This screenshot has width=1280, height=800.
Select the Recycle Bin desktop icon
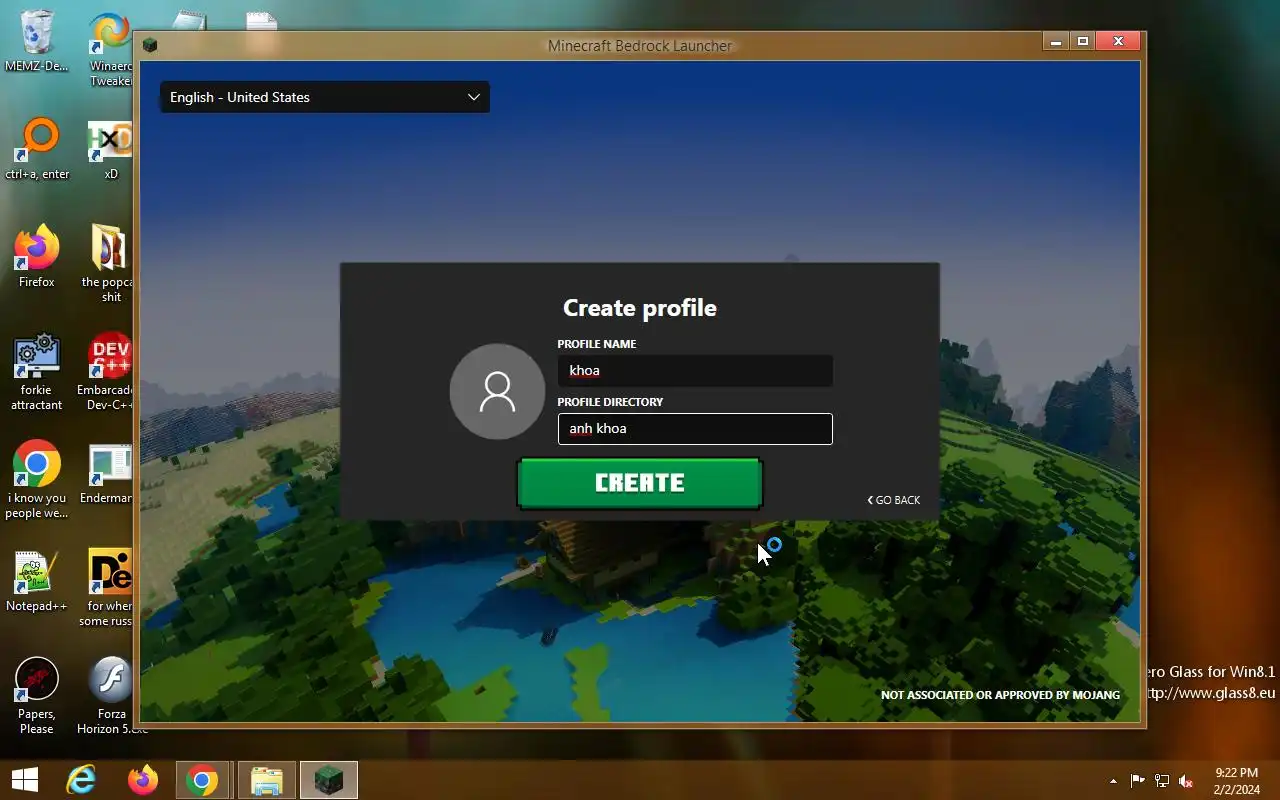37,41
